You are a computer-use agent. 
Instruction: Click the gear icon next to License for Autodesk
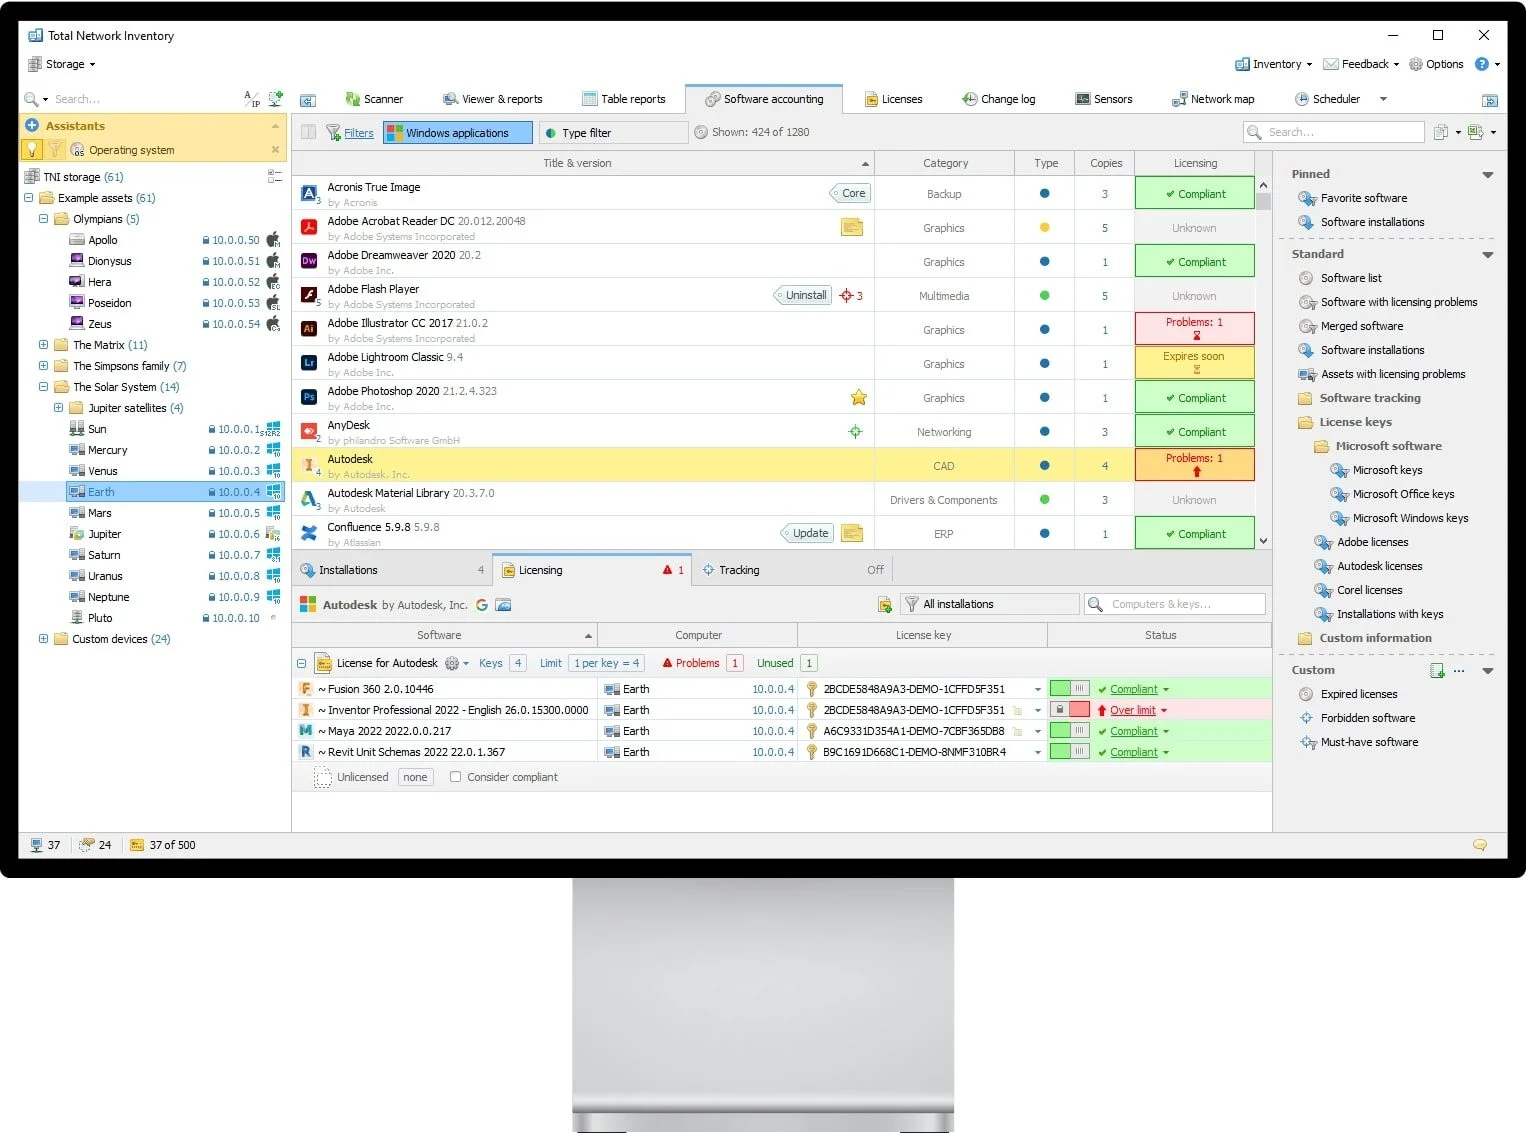click(x=453, y=662)
